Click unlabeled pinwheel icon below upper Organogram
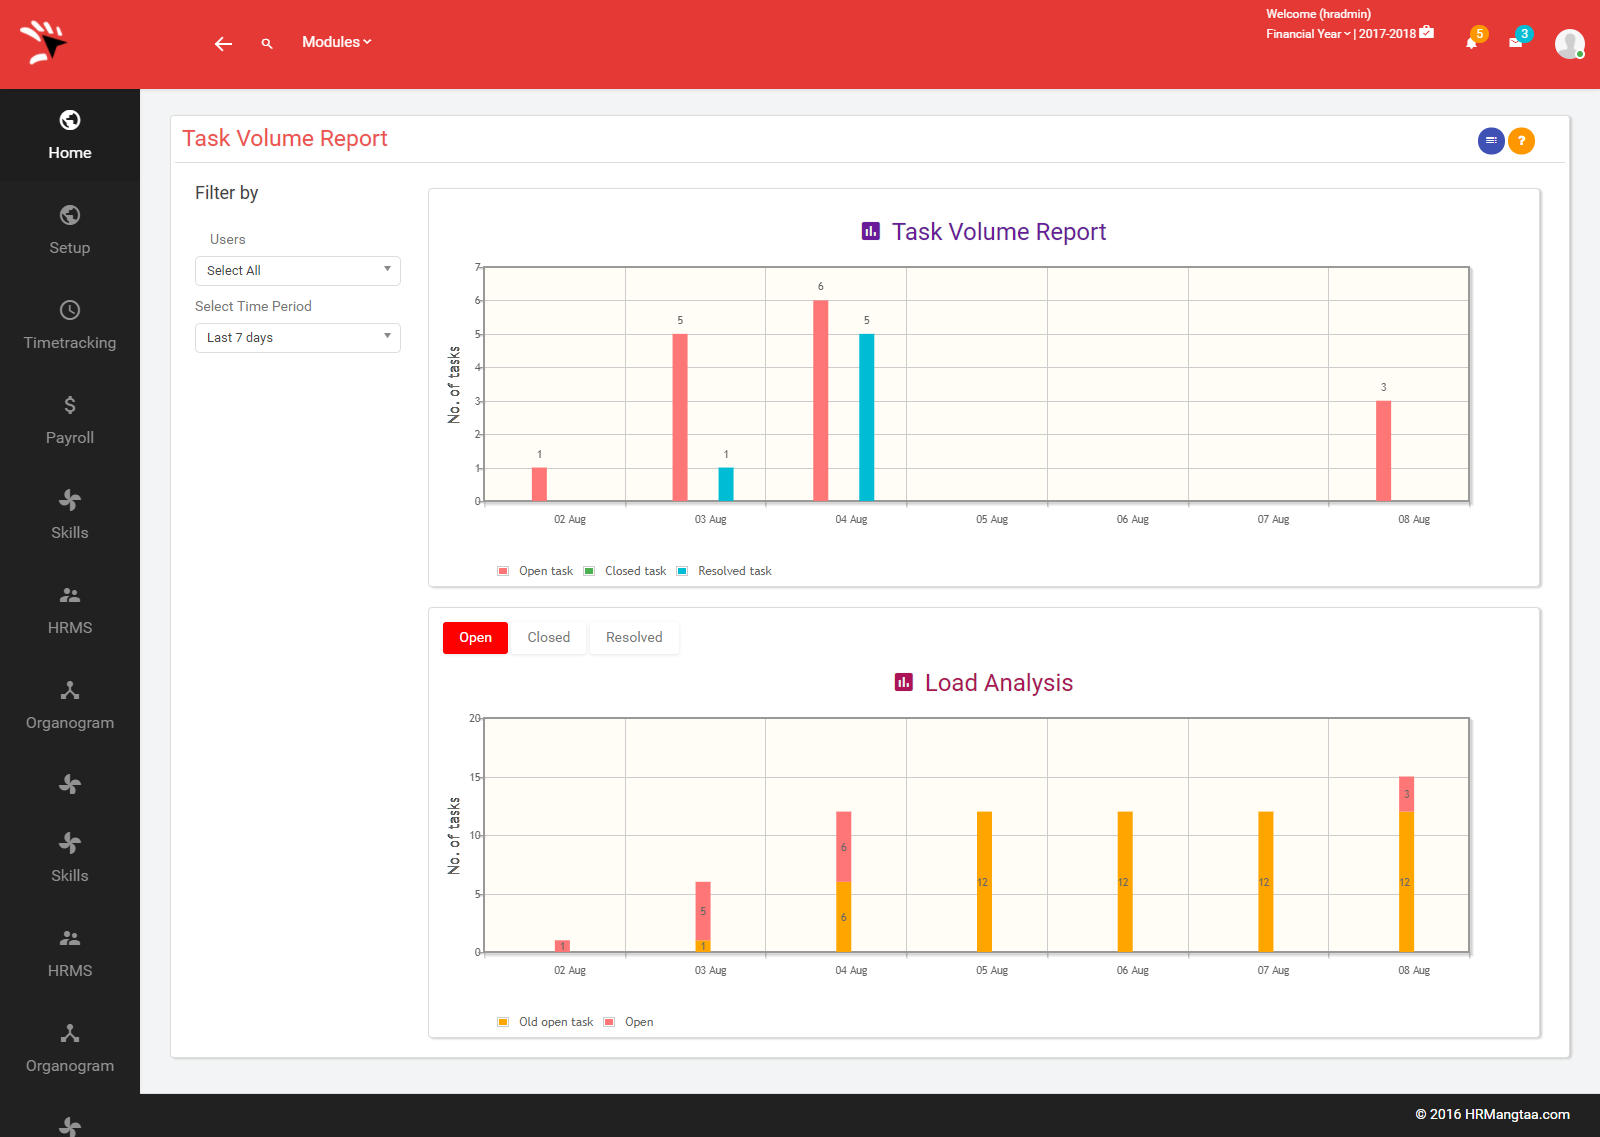The image size is (1600, 1137). (x=70, y=785)
